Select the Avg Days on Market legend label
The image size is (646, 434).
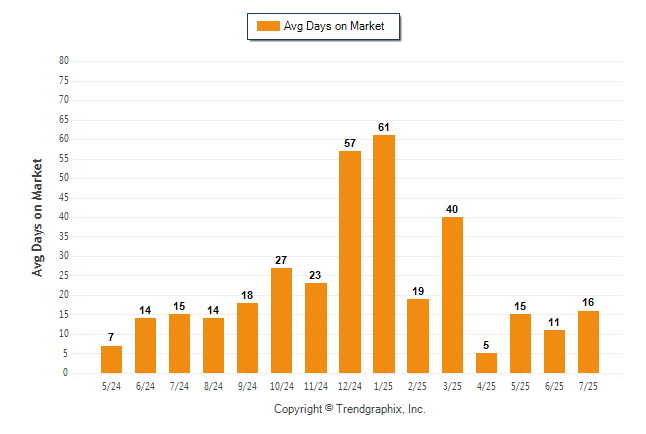point(334,26)
